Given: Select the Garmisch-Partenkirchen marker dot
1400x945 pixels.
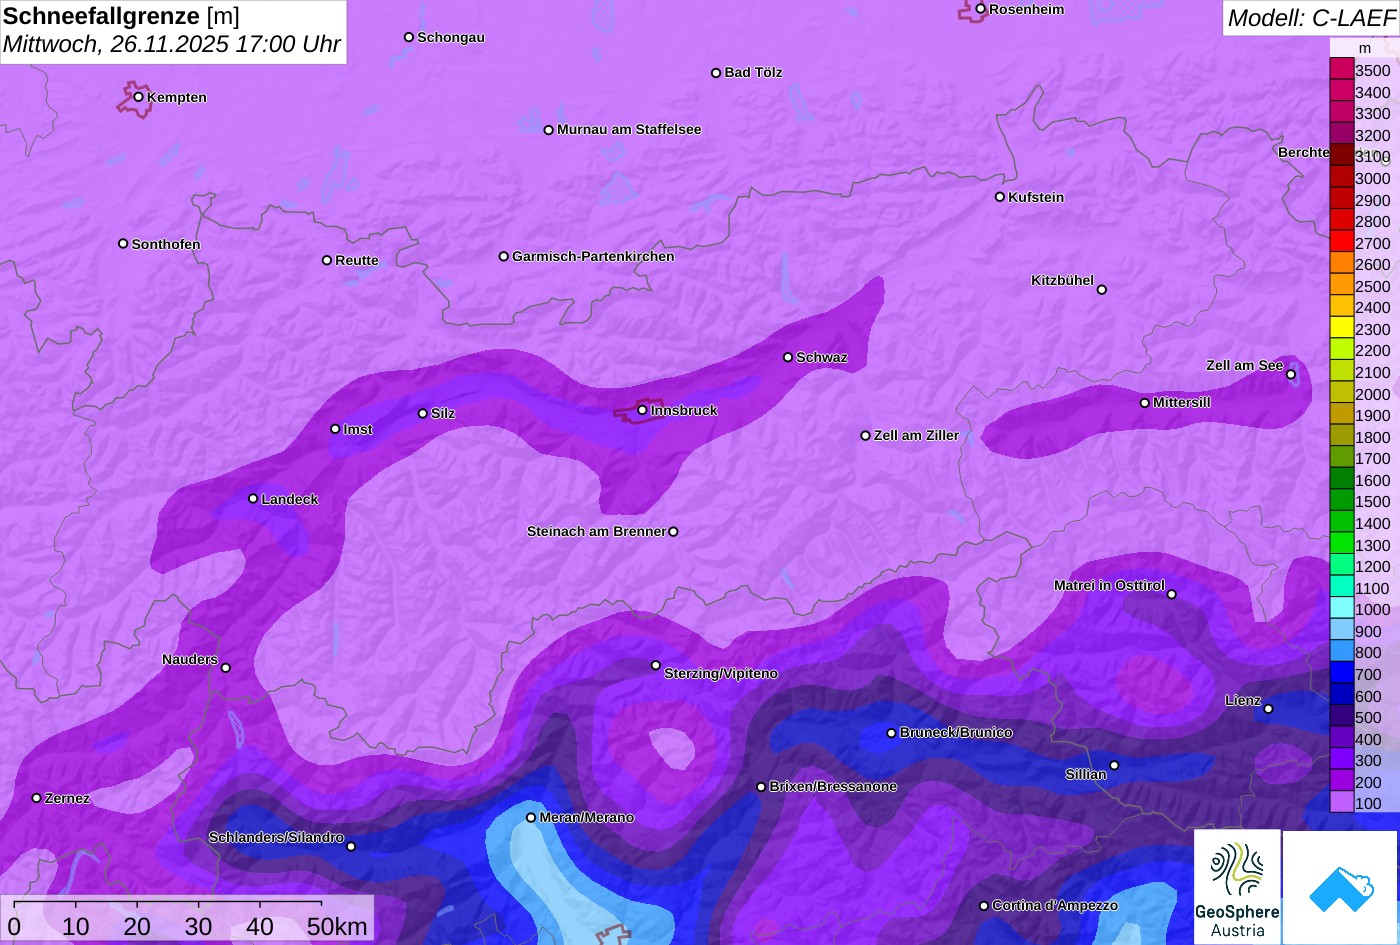Looking at the screenshot, I should point(504,256).
